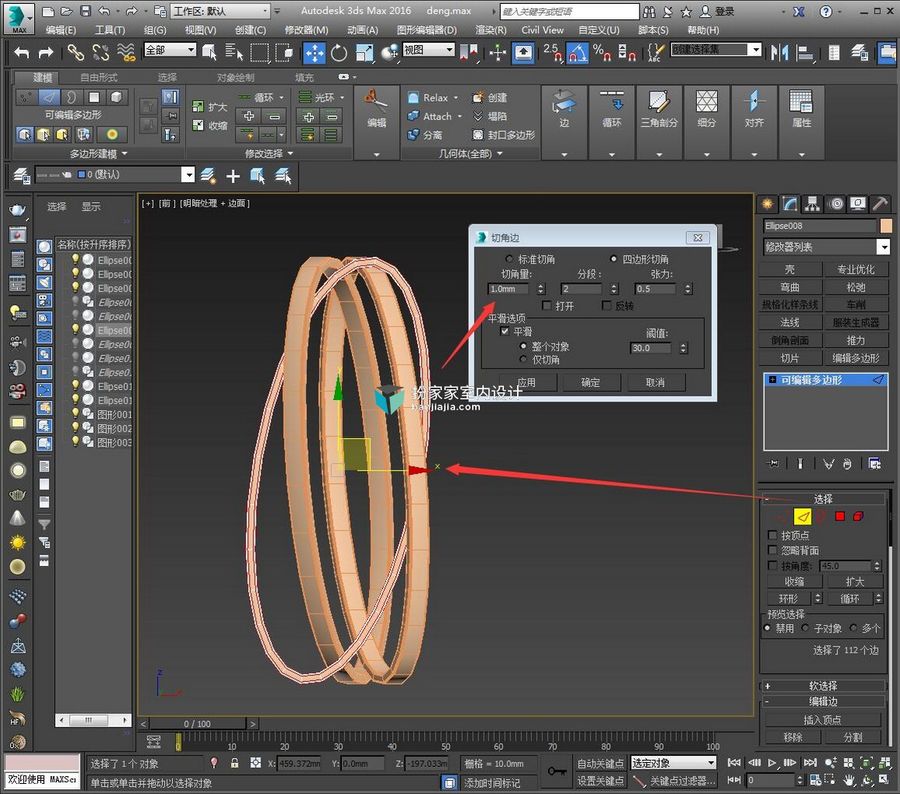Expand the 多边形建模 ribbon panel
Screen dimensions: 900x794
[98, 153]
